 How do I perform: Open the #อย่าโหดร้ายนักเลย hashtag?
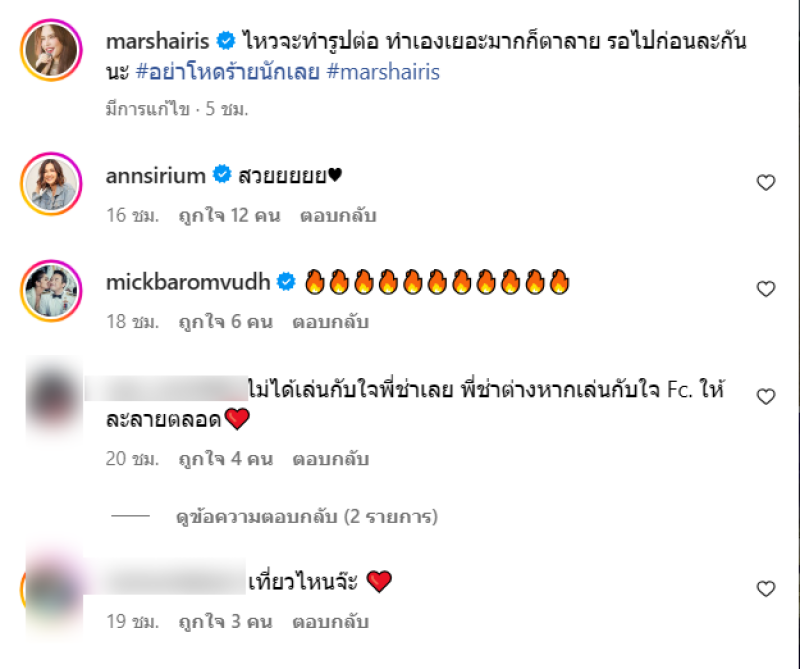[228, 72]
